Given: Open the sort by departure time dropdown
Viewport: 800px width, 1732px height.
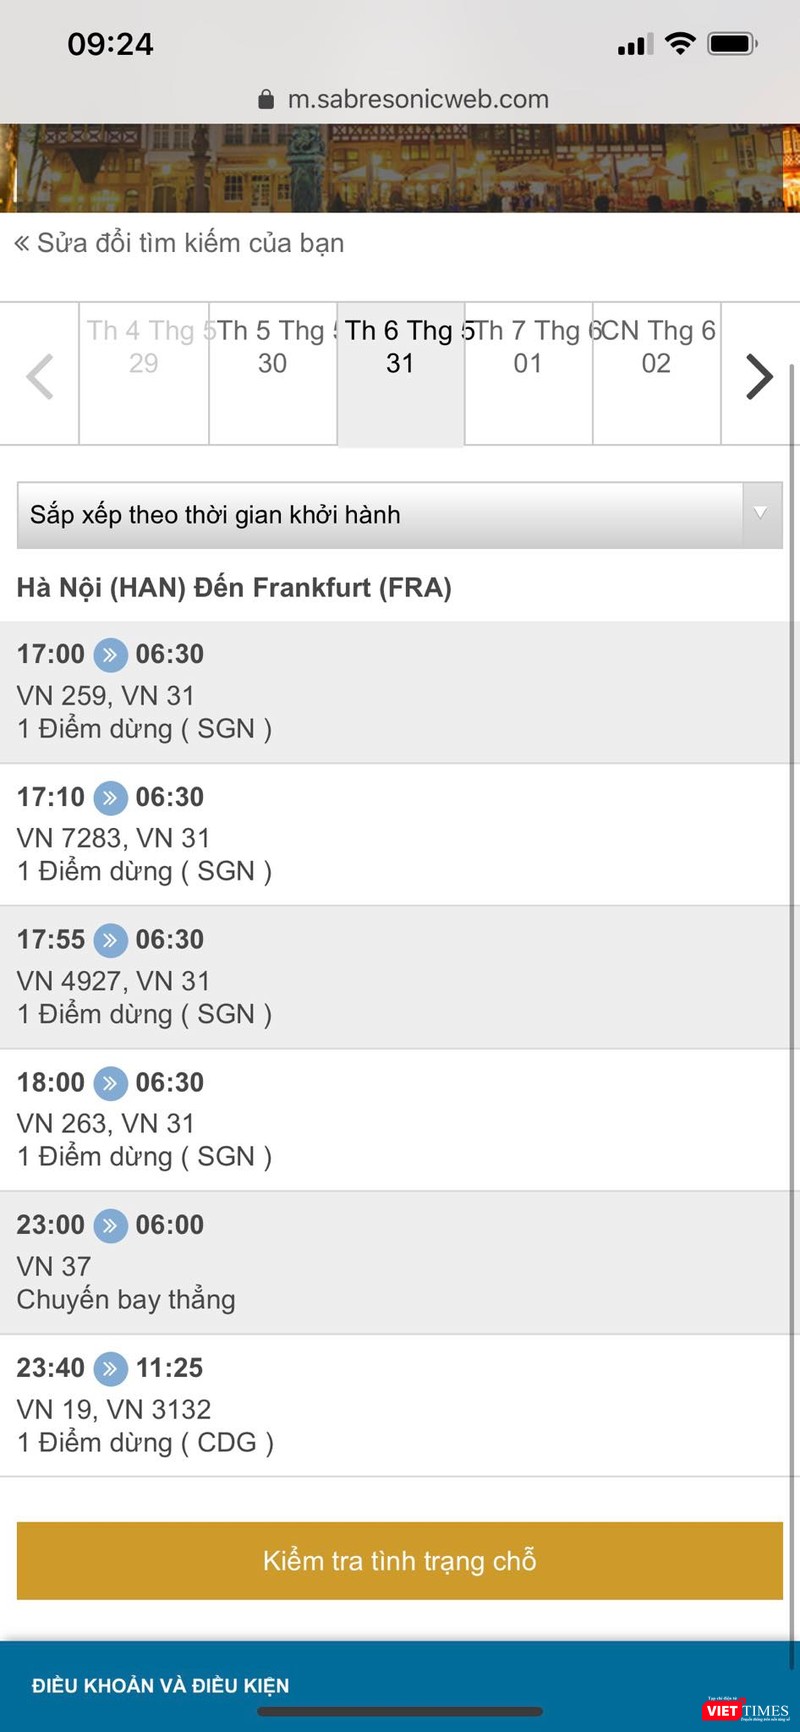Looking at the screenshot, I should [x=399, y=515].
